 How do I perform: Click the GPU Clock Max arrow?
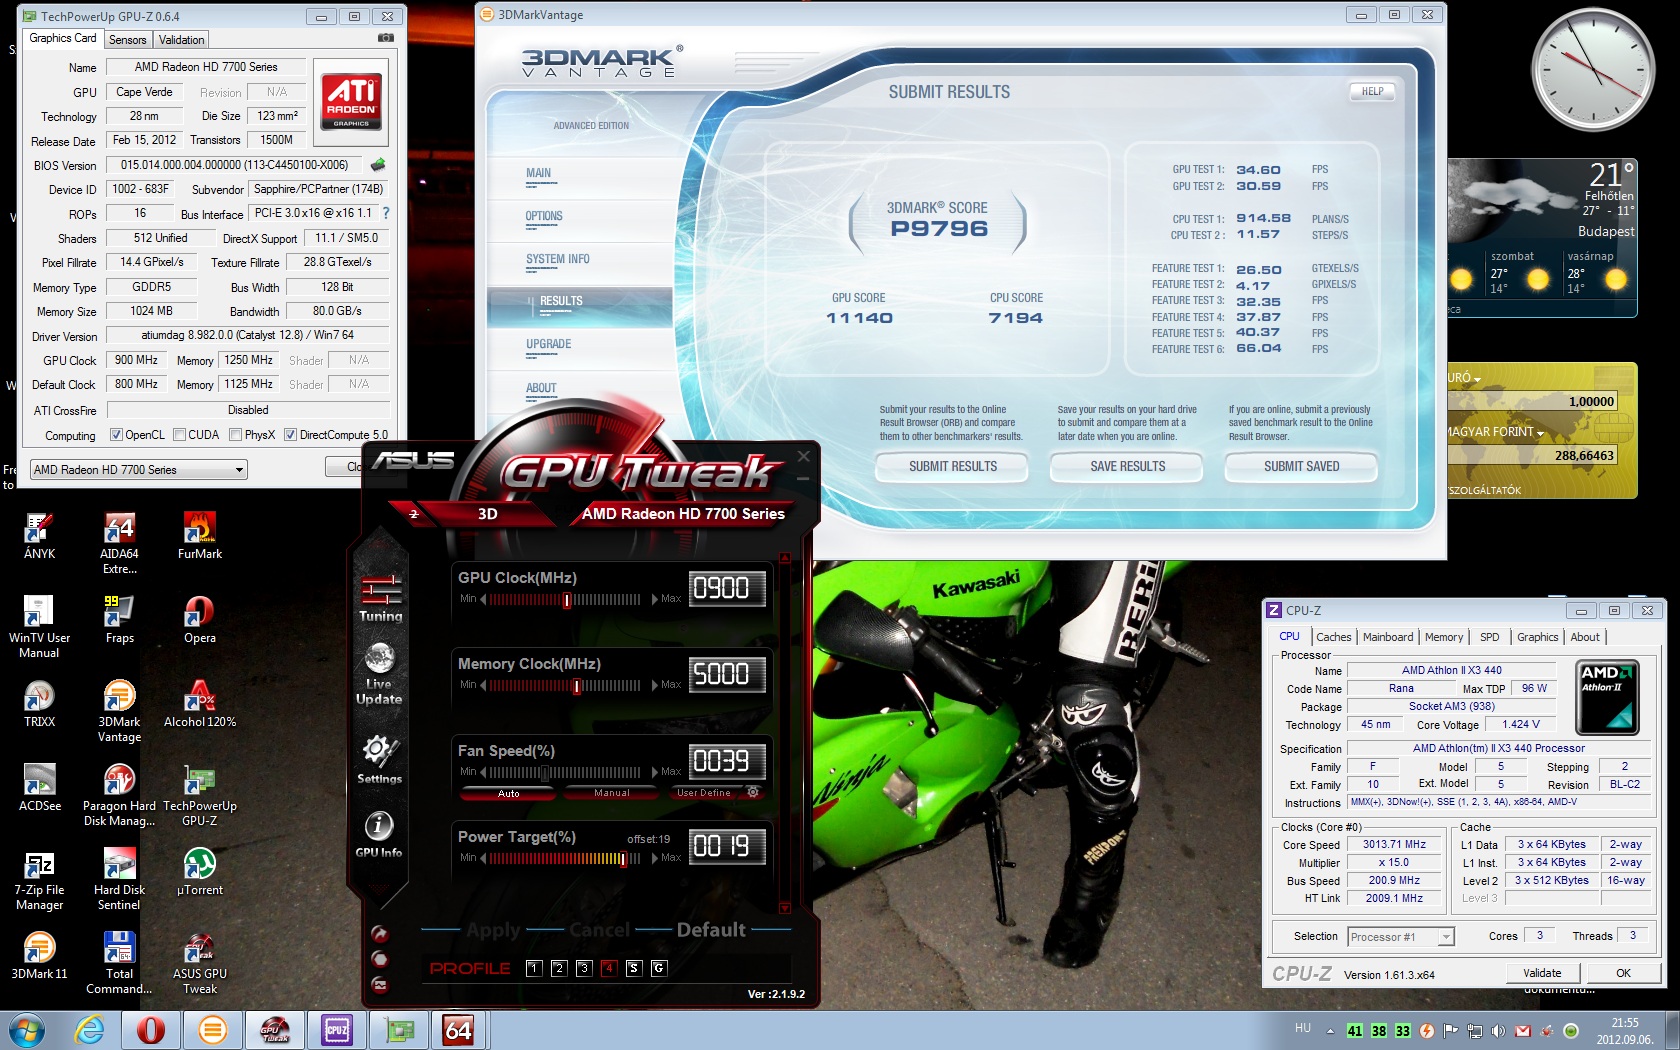coord(655,599)
